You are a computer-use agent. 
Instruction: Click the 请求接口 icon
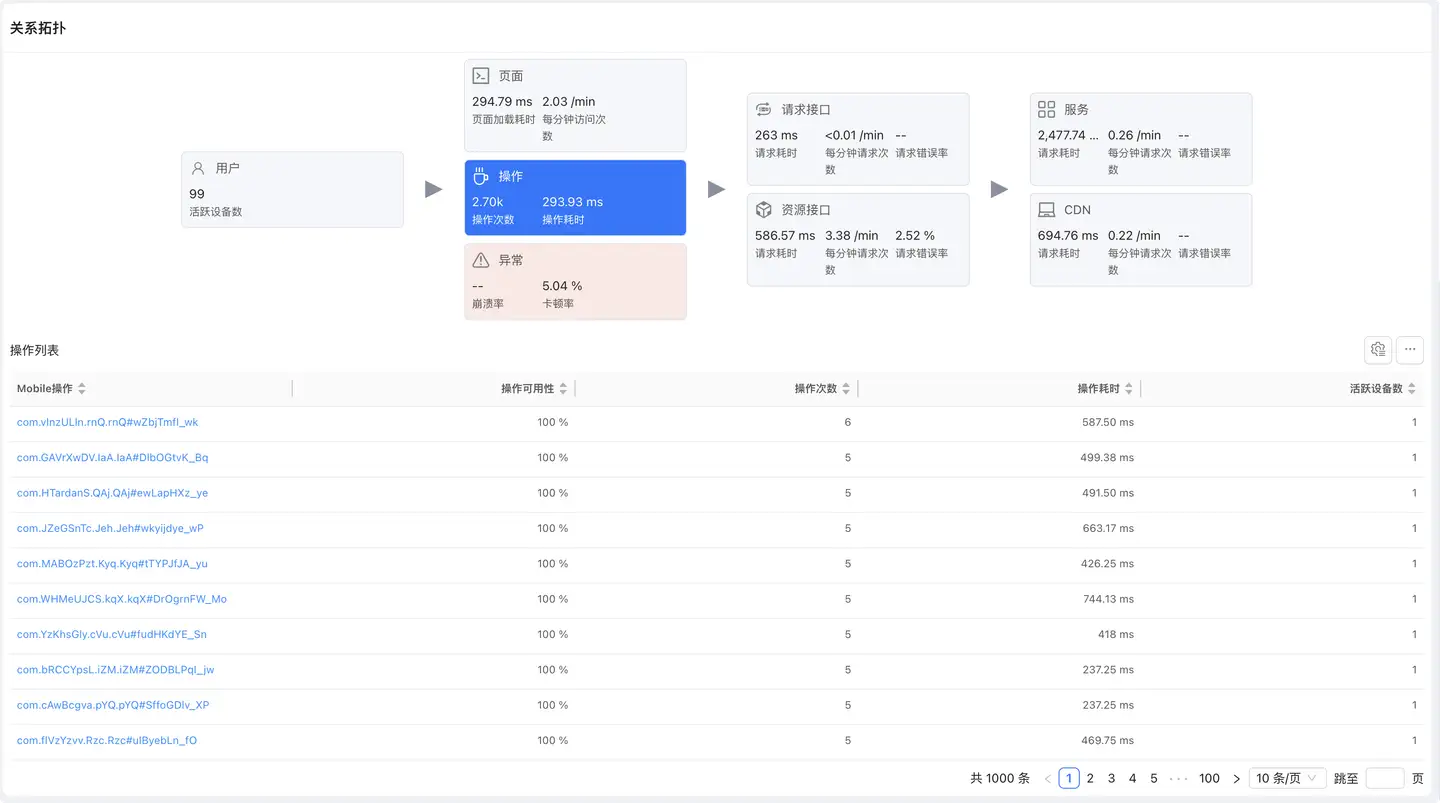(x=764, y=110)
